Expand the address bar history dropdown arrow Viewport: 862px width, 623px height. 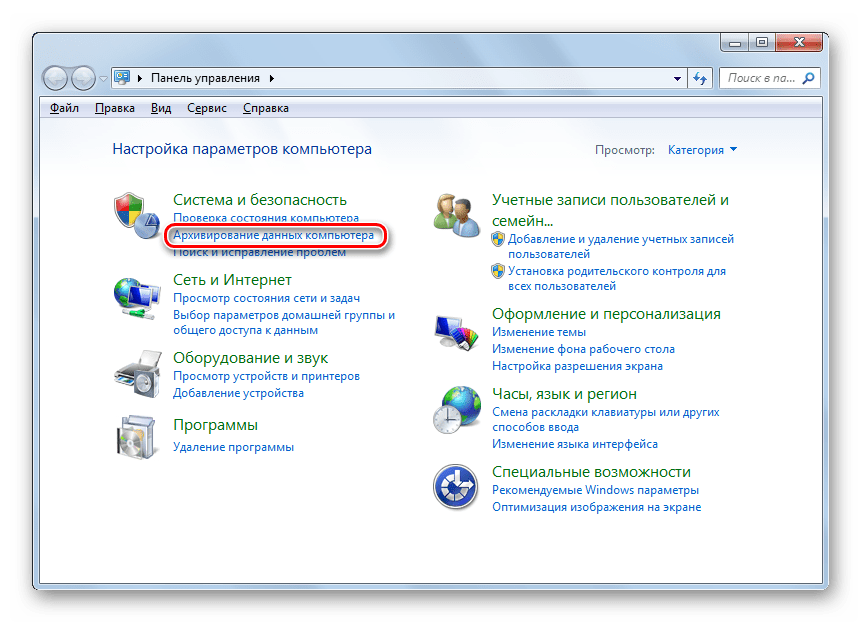click(677, 78)
